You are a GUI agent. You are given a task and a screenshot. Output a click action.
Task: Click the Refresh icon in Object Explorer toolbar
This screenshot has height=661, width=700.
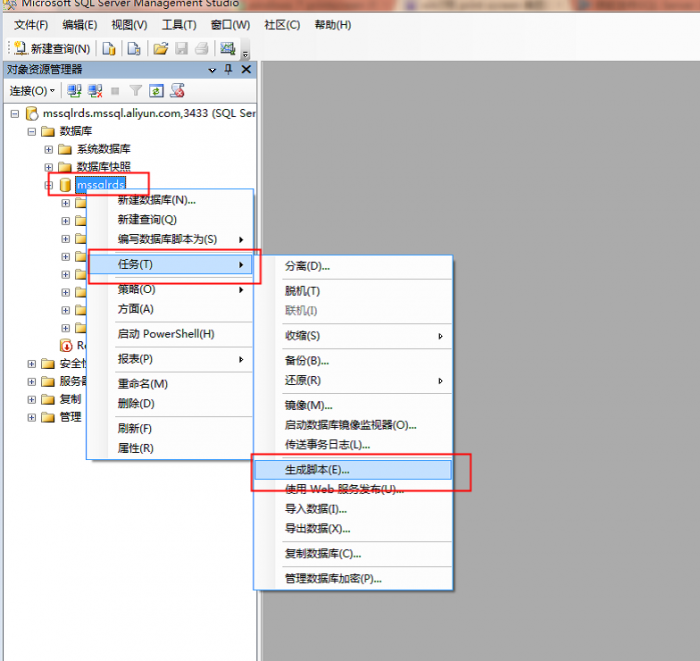(x=156, y=91)
